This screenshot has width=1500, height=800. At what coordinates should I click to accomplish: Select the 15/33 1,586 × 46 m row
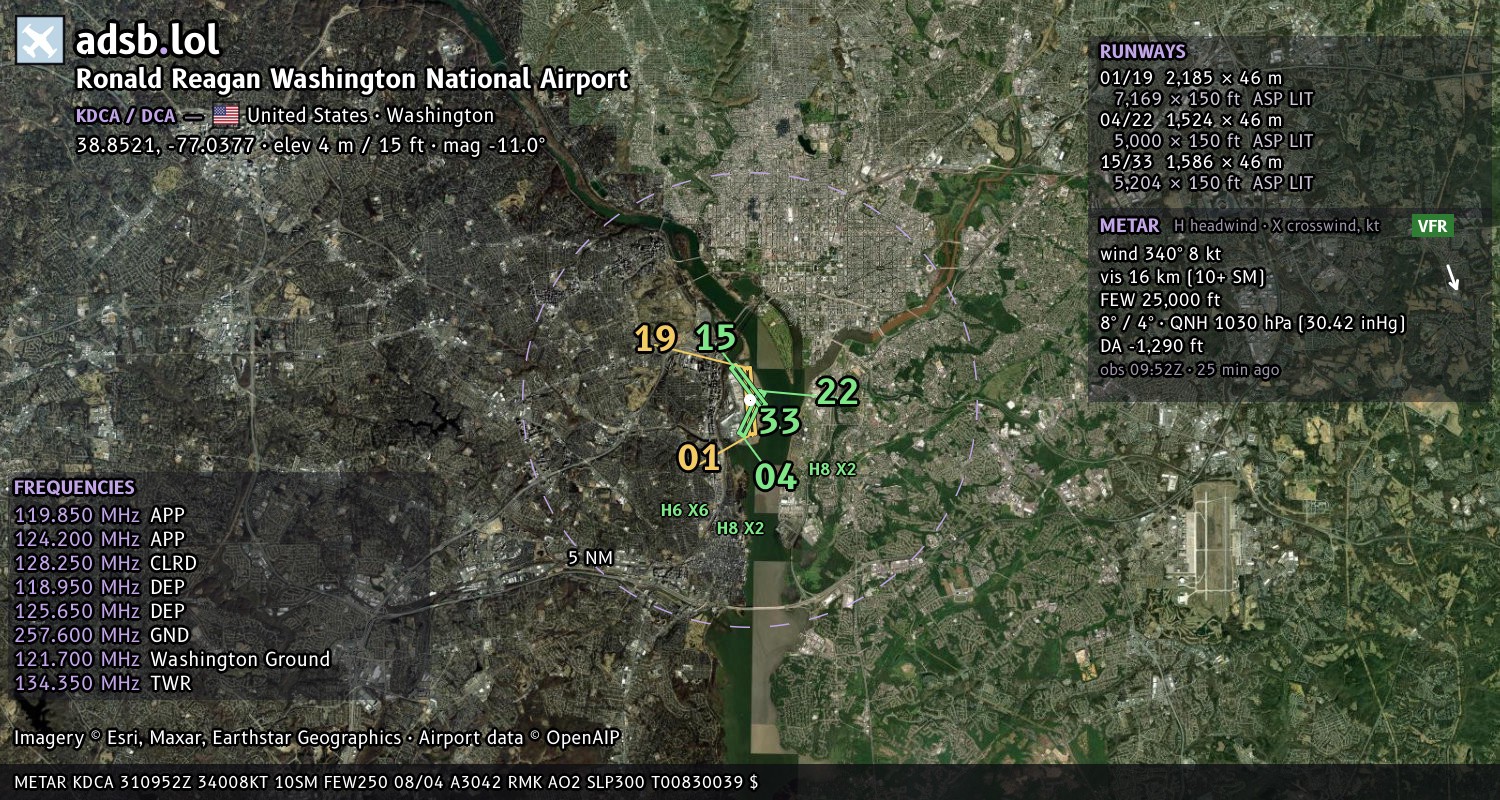(1191, 161)
